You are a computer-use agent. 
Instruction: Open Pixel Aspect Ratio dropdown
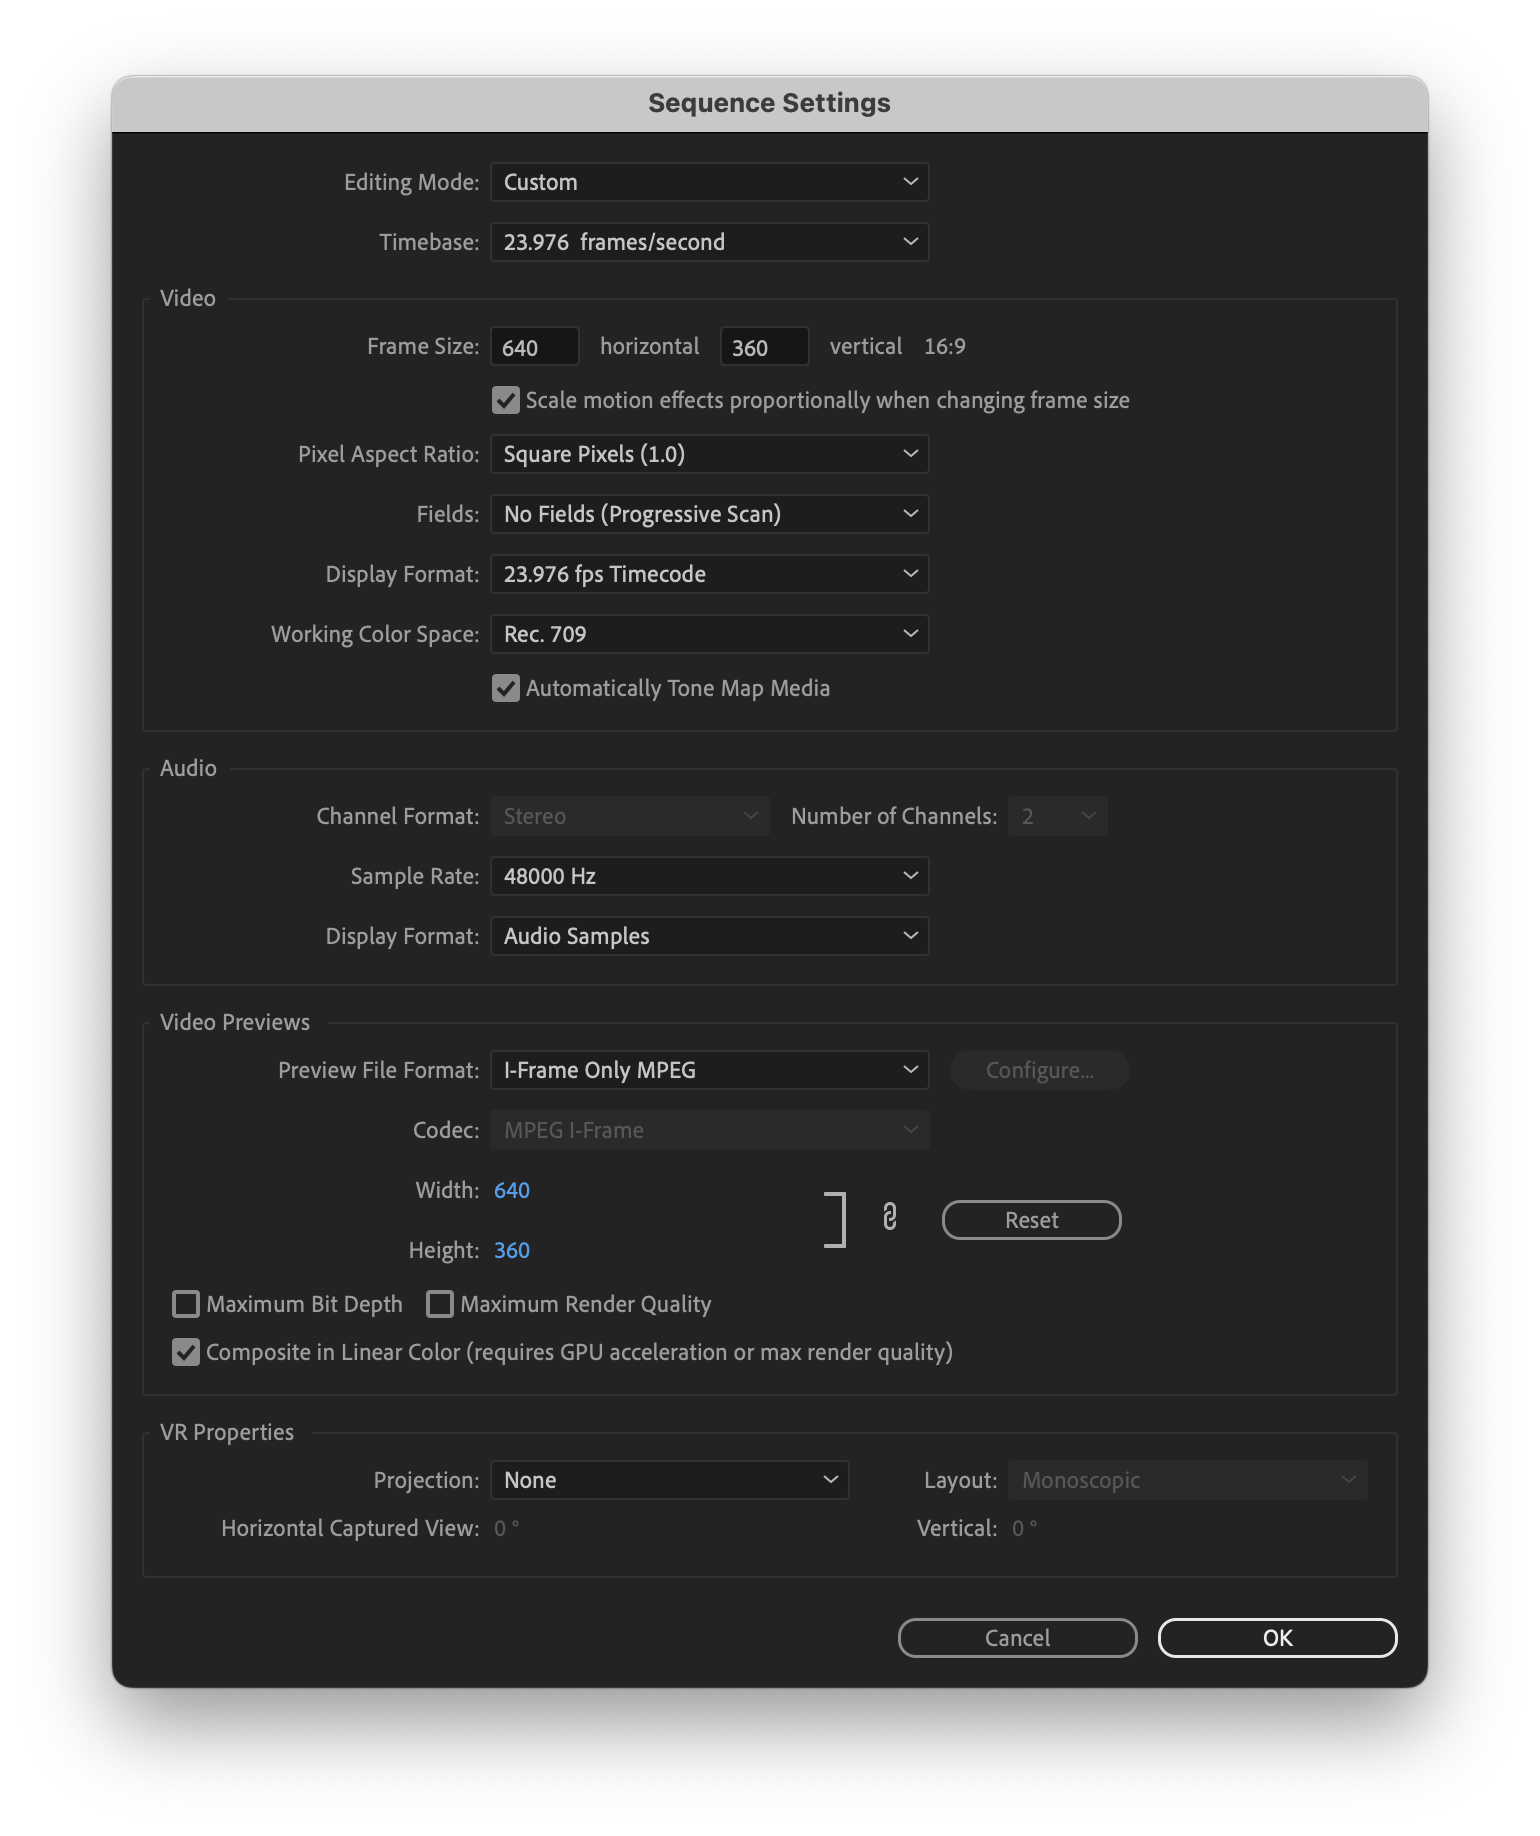tap(709, 454)
